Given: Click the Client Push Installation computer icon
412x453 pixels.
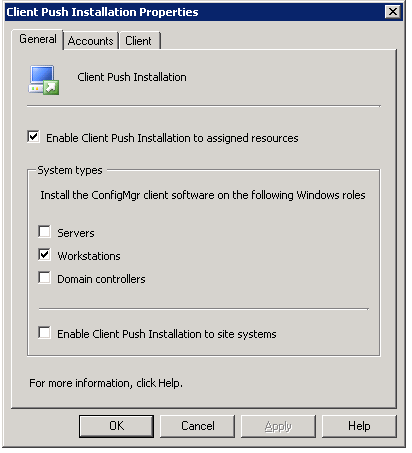Looking at the screenshot, I should (x=44, y=80).
